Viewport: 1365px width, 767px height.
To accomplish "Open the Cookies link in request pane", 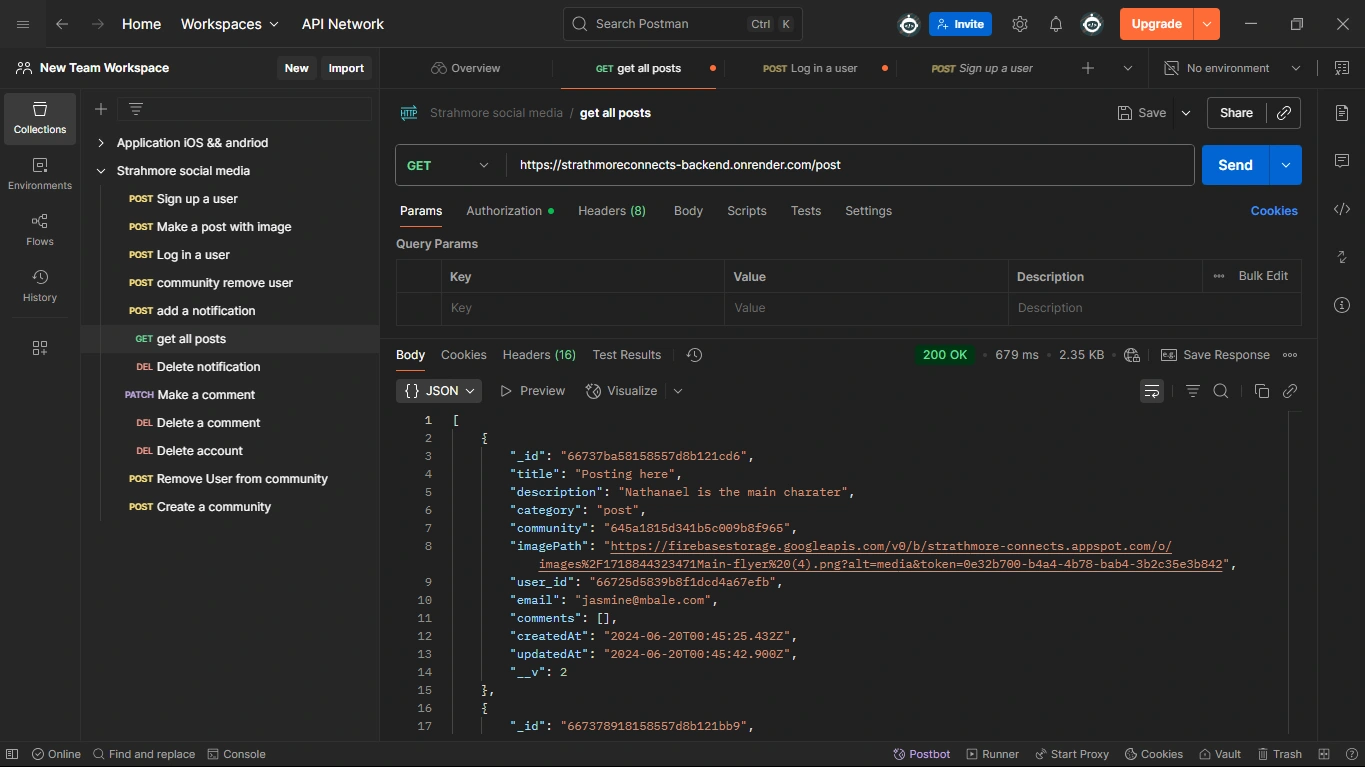I will [1274, 211].
